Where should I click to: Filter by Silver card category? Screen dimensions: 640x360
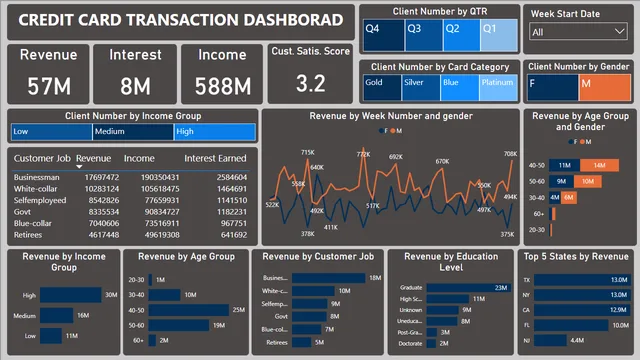point(421,87)
